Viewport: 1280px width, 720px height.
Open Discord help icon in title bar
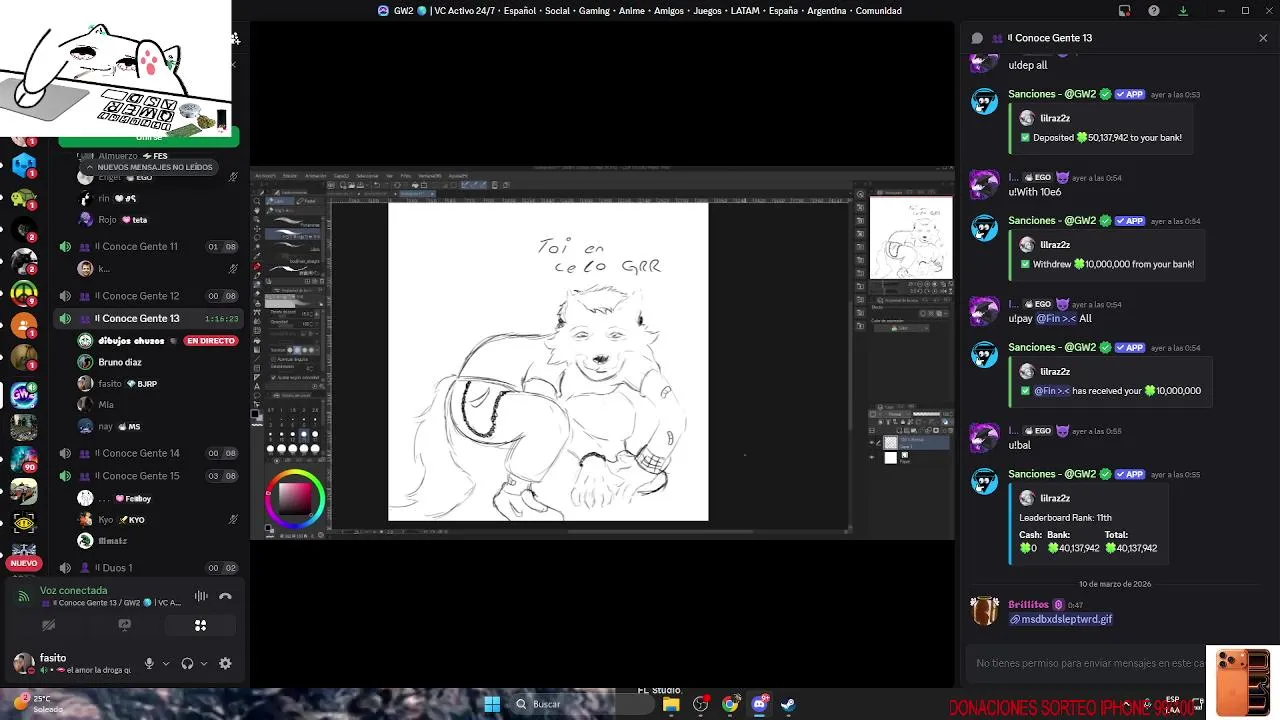tap(1154, 11)
